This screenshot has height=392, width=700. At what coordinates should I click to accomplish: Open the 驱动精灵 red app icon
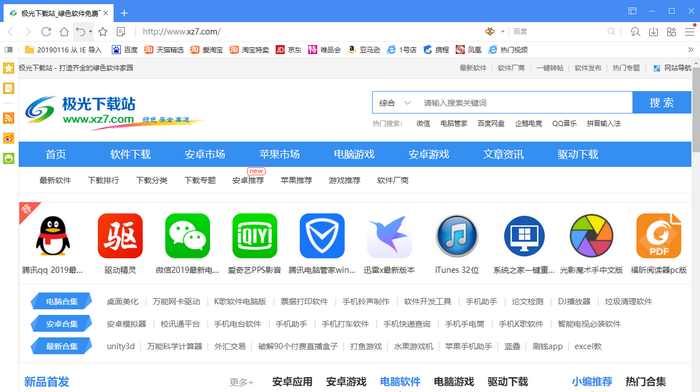[x=120, y=236]
